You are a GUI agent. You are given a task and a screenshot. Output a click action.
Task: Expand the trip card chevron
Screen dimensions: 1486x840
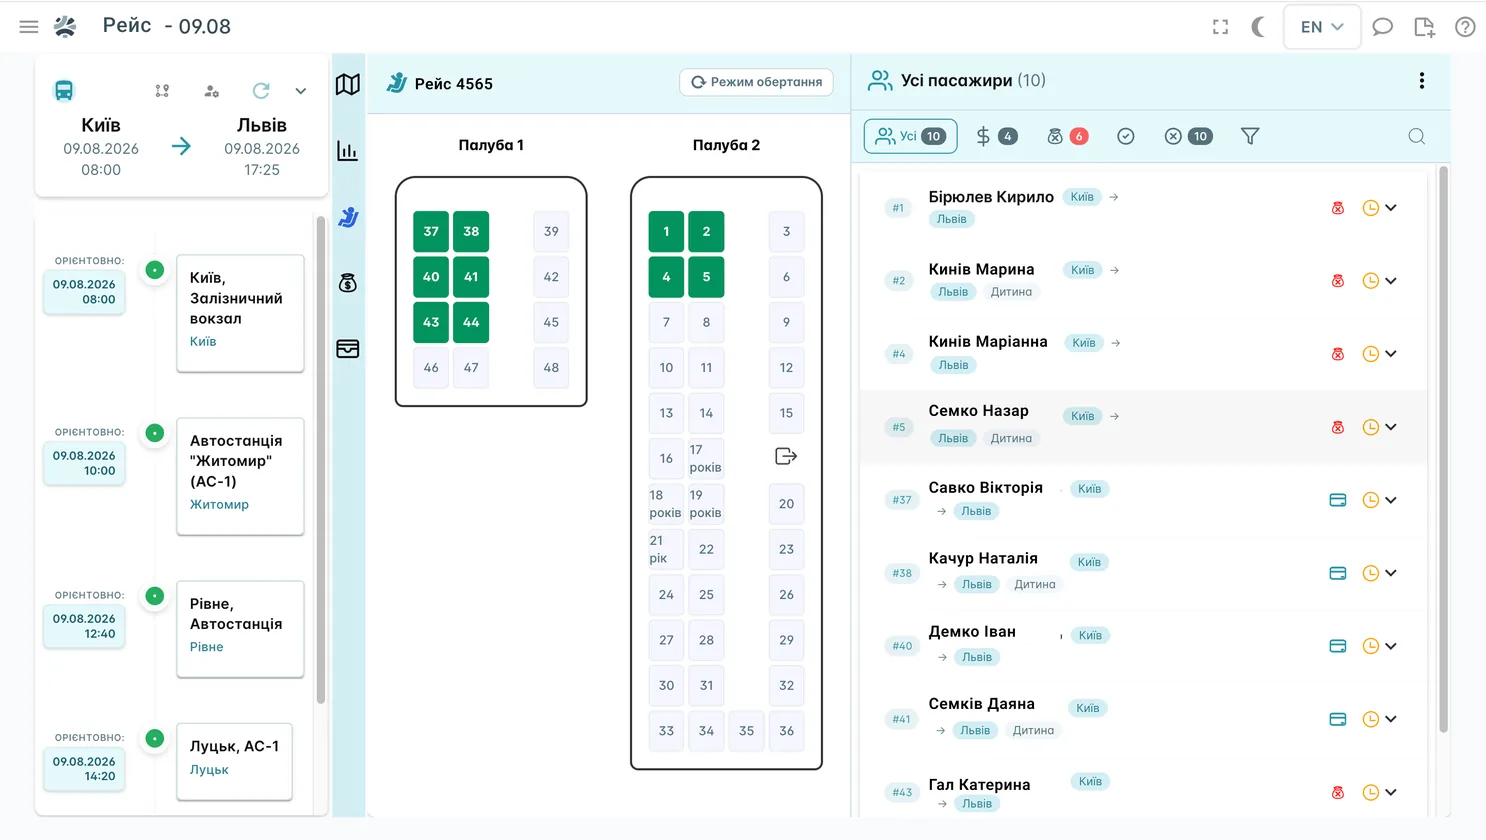300,91
